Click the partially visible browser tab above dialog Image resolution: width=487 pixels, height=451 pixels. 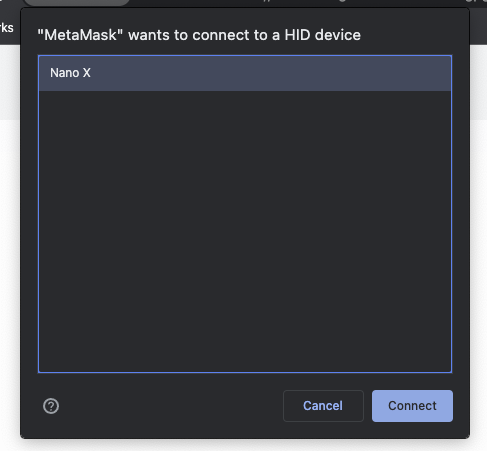tap(77, 3)
